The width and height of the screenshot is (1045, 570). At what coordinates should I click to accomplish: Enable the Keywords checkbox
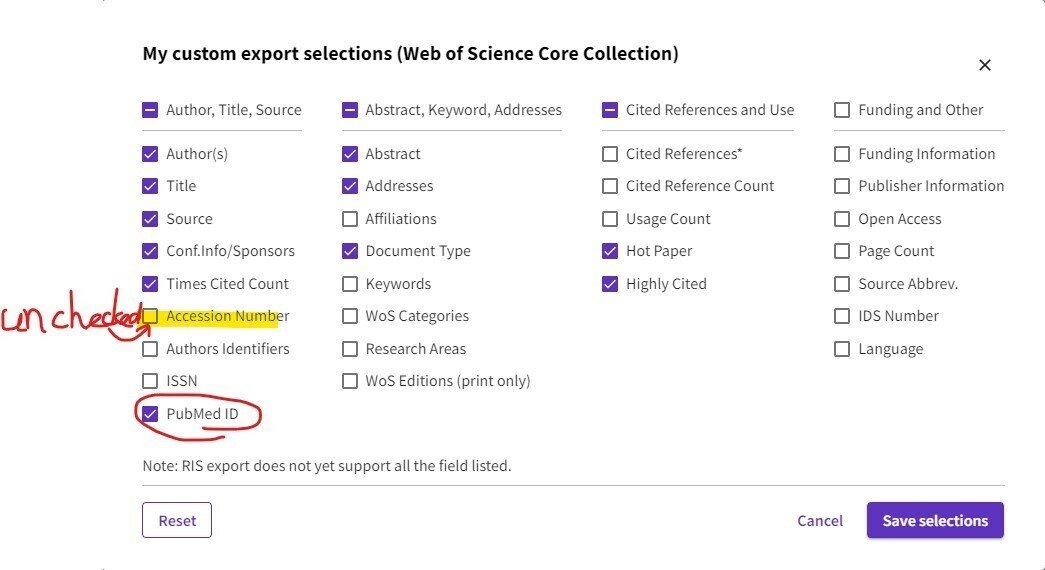pyautogui.click(x=350, y=284)
